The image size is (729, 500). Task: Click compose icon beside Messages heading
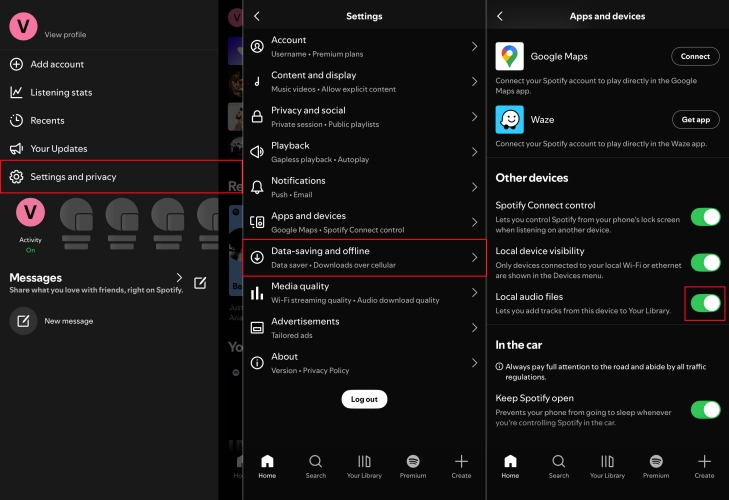click(200, 283)
